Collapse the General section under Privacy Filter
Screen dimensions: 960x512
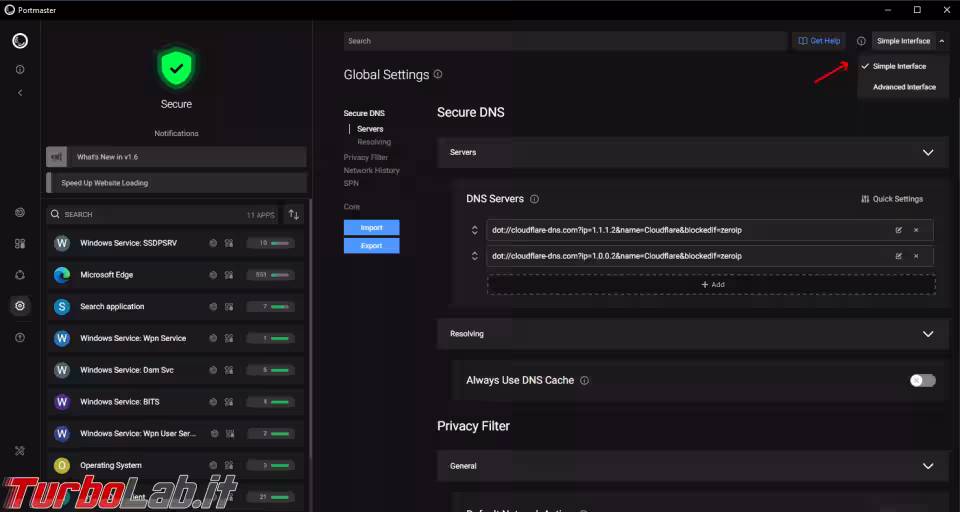pos(928,466)
